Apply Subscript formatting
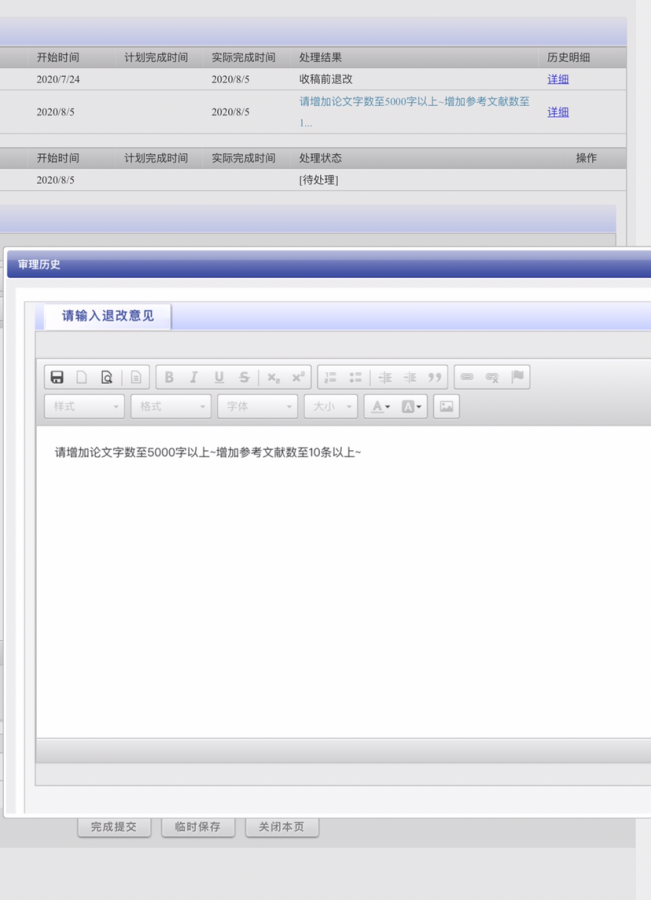Image resolution: width=651 pixels, height=900 pixels. [273, 377]
